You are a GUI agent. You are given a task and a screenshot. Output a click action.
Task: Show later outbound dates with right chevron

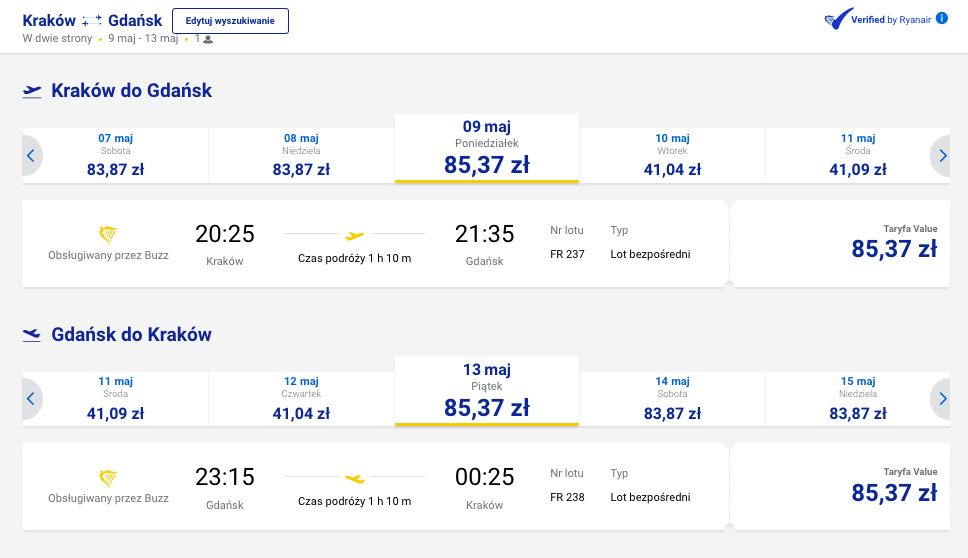[x=941, y=156]
